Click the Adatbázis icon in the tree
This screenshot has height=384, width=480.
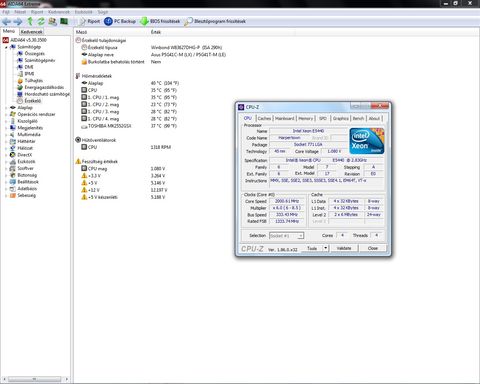(13, 189)
